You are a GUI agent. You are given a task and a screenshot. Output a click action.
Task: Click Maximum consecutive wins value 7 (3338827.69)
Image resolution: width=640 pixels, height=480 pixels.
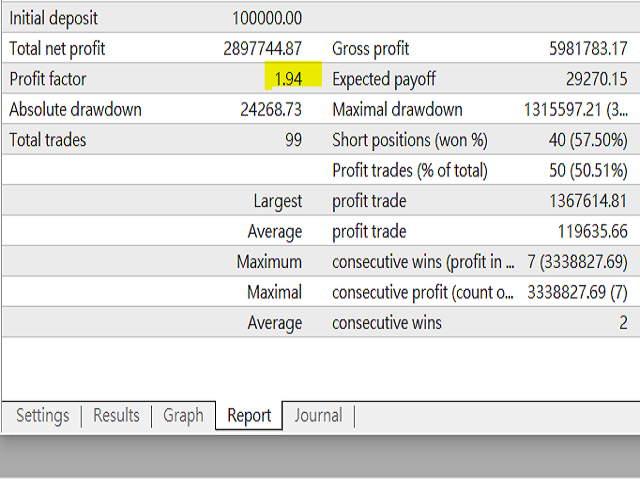pyautogui.click(x=578, y=262)
